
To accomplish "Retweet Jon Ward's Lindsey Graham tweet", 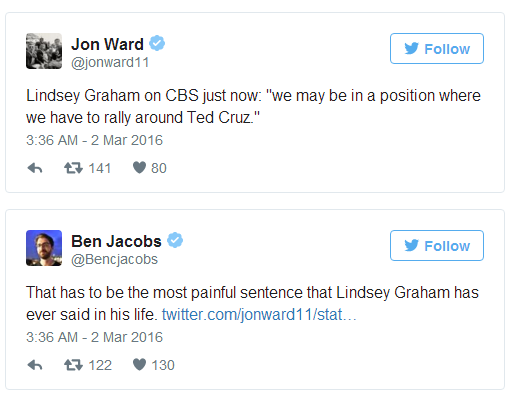I will [73, 168].
